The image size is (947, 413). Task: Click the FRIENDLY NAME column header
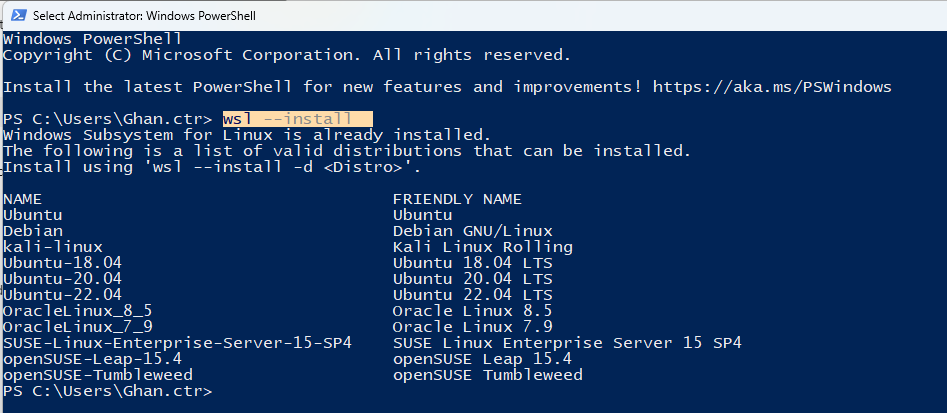coord(457,199)
